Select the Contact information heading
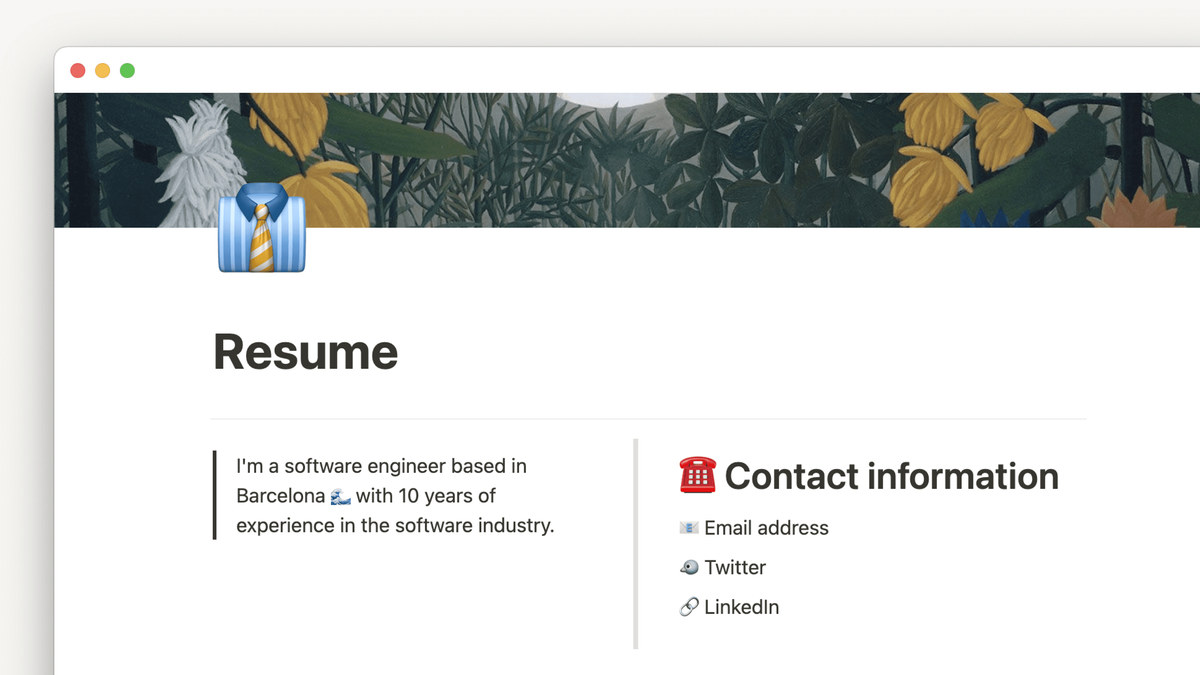The height and width of the screenshot is (675, 1200). coord(891,476)
